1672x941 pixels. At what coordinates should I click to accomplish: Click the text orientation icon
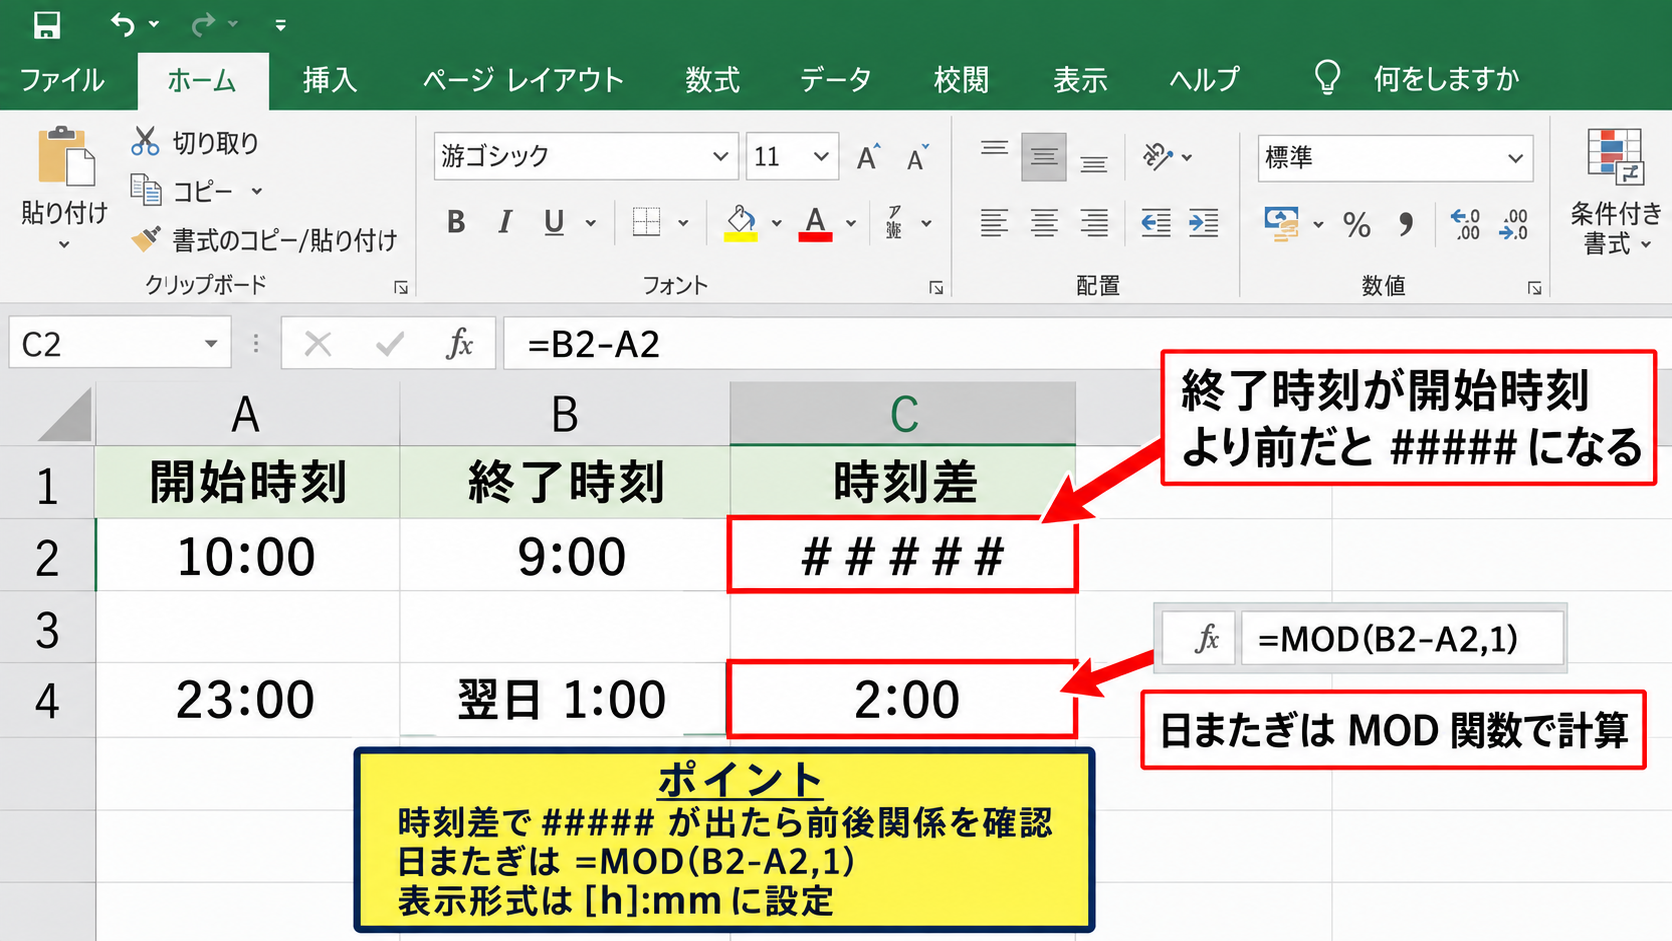(x=1157, y=156)
